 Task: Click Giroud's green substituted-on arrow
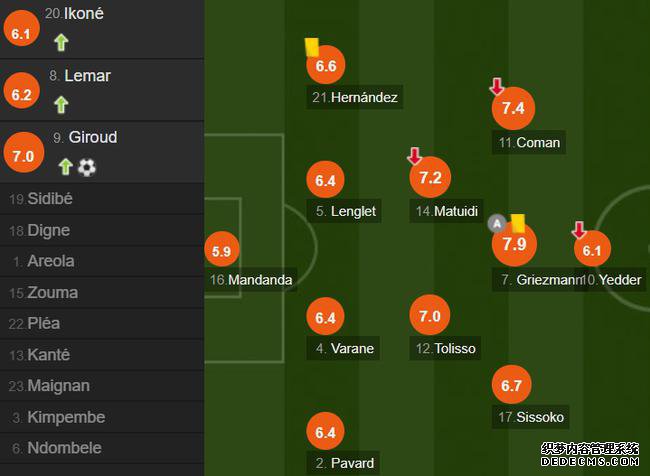[x=65, y=167]
